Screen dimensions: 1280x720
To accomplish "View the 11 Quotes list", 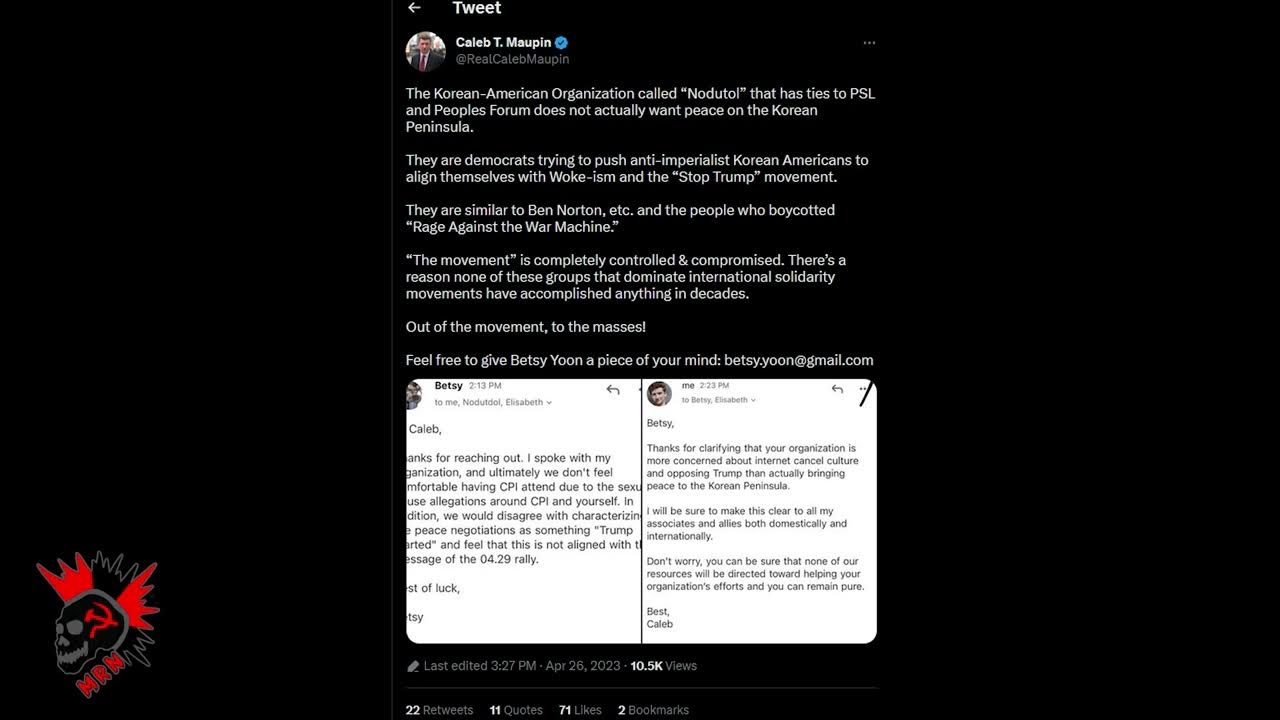I will pos(516,710).
